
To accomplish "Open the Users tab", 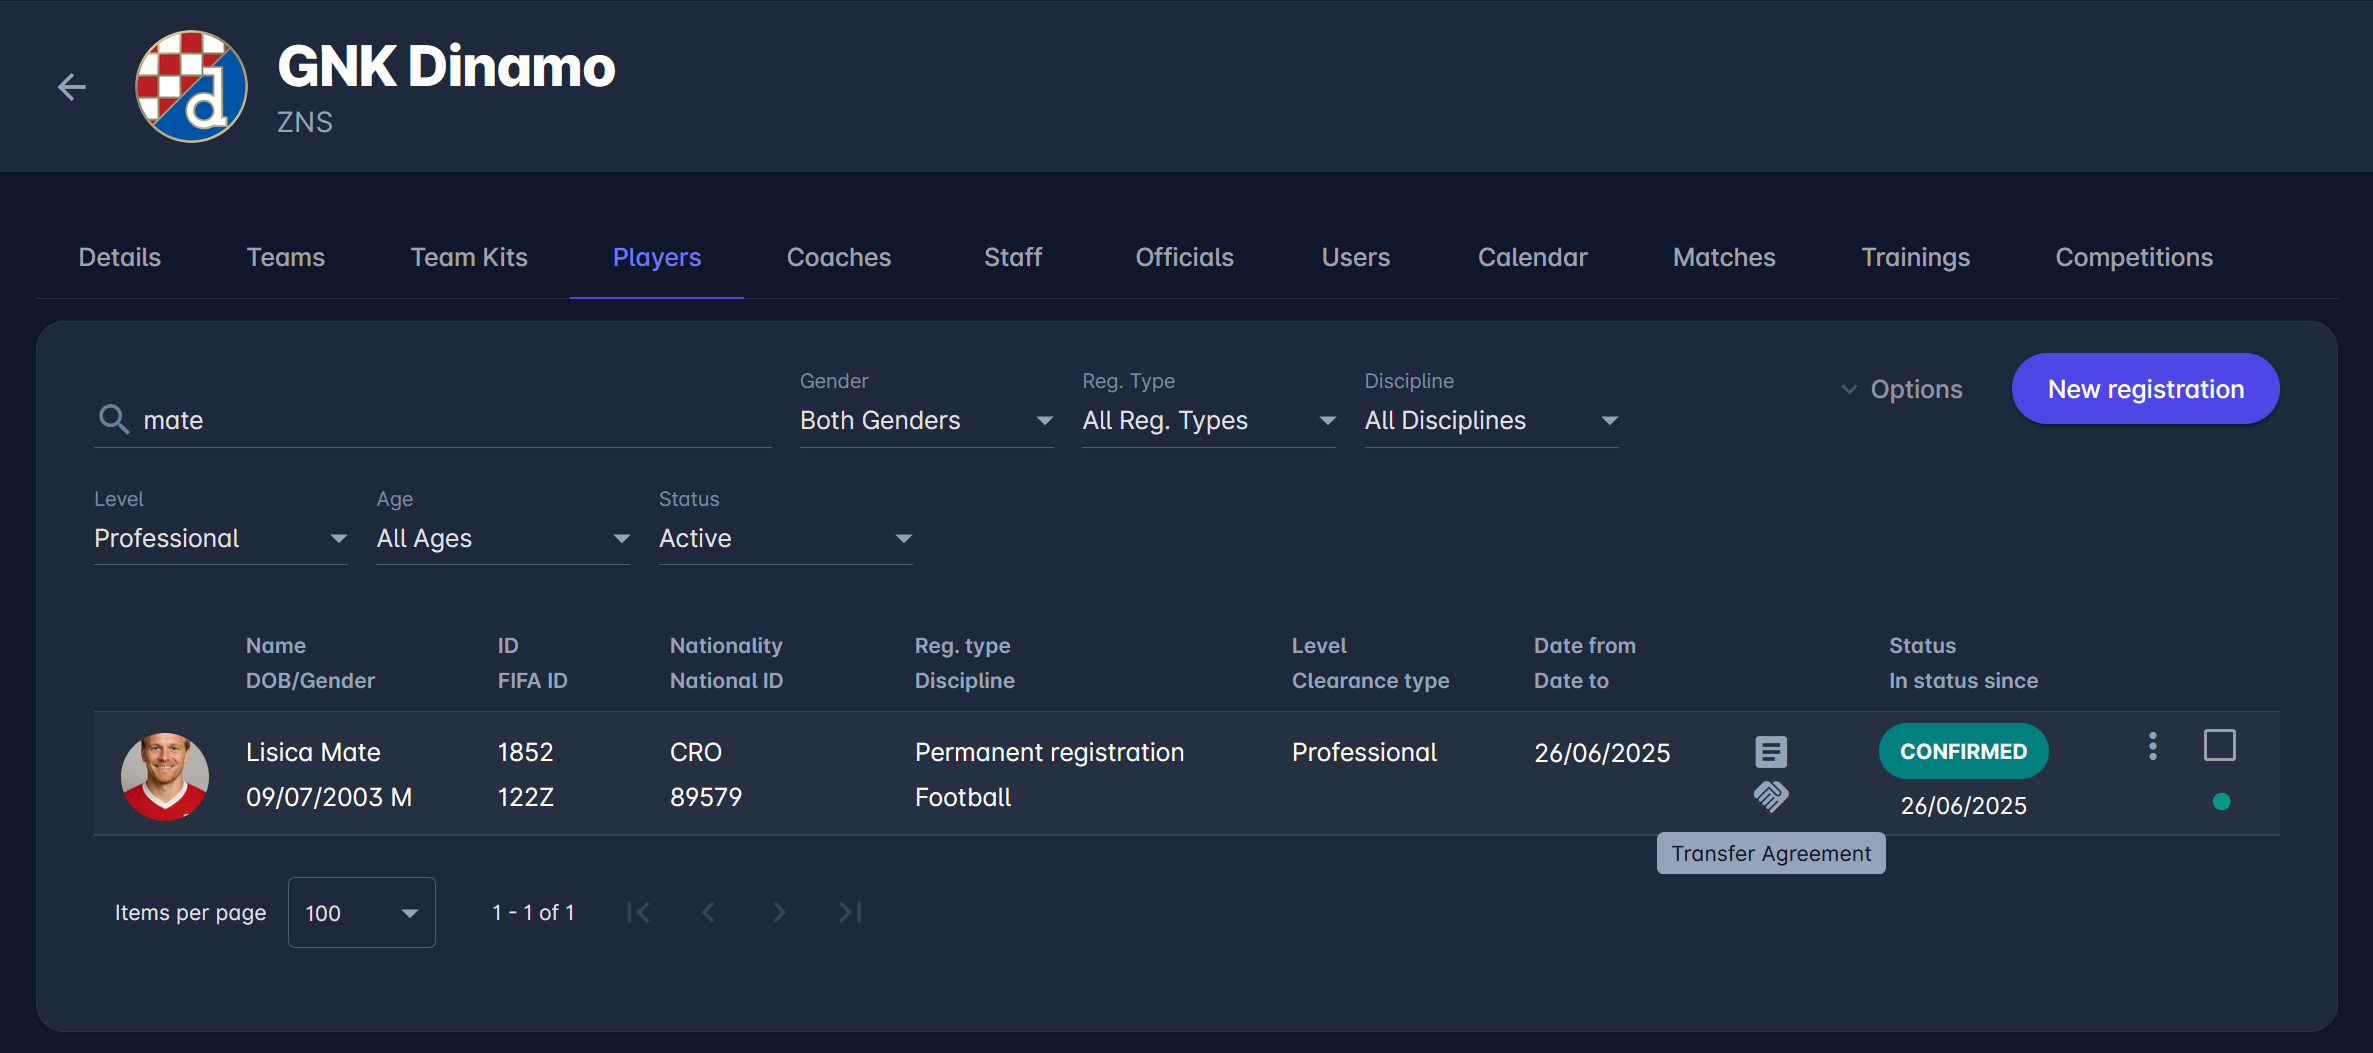I will click(x=1356, y=257).
